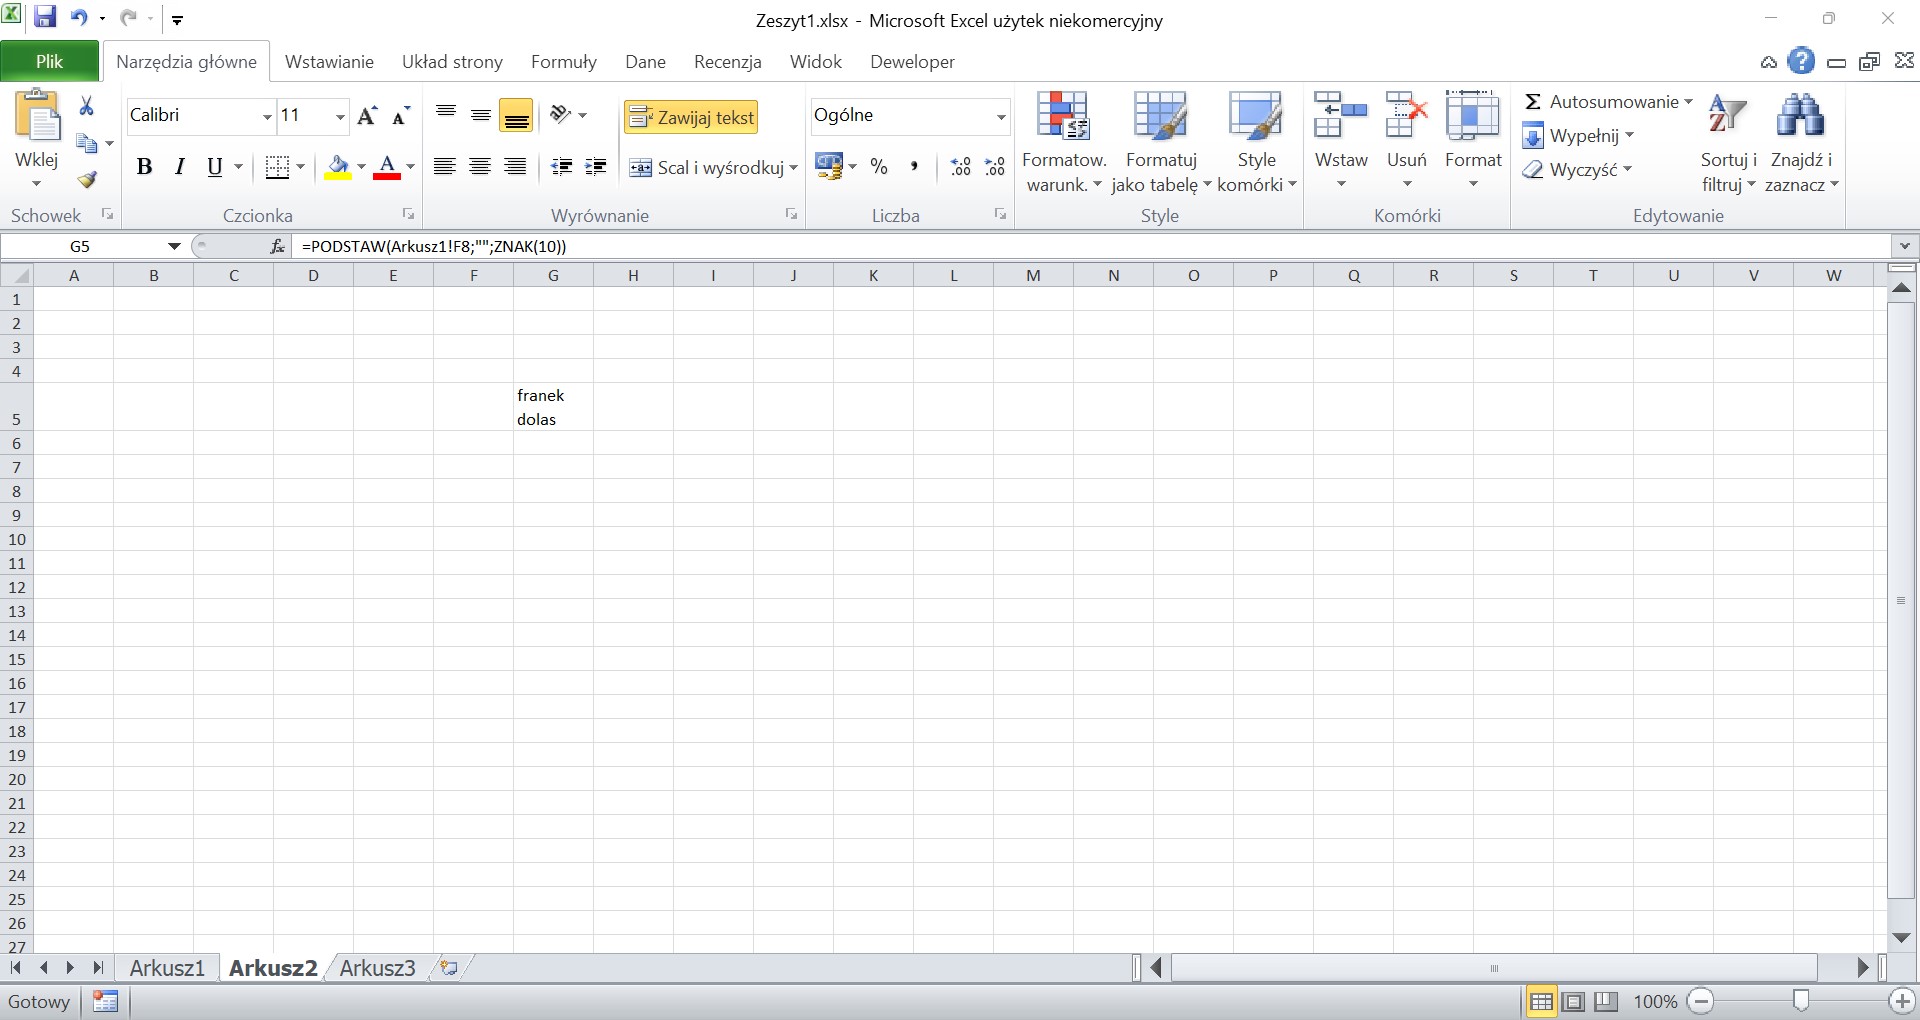Screen dimensions: 1920x1020
Task: Open the Deweloper ribbon tab
Action: tap(912, 61)
